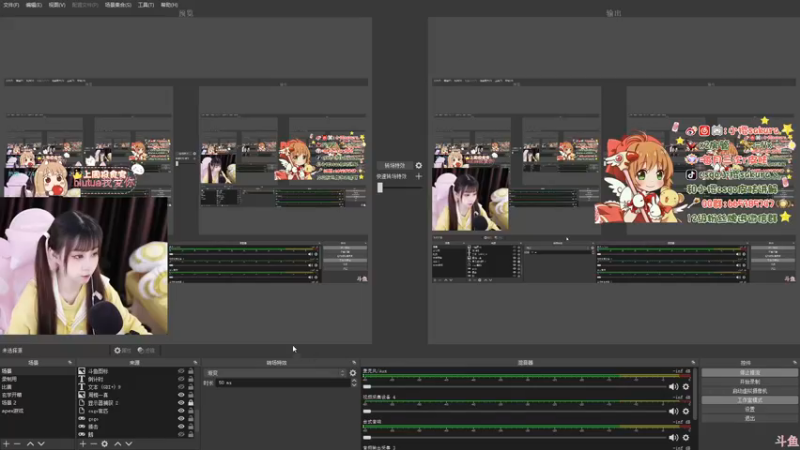Increase transition duration with the up stepper
The image size is (800, 450).
pyautogui.click(x=354, y=381)
